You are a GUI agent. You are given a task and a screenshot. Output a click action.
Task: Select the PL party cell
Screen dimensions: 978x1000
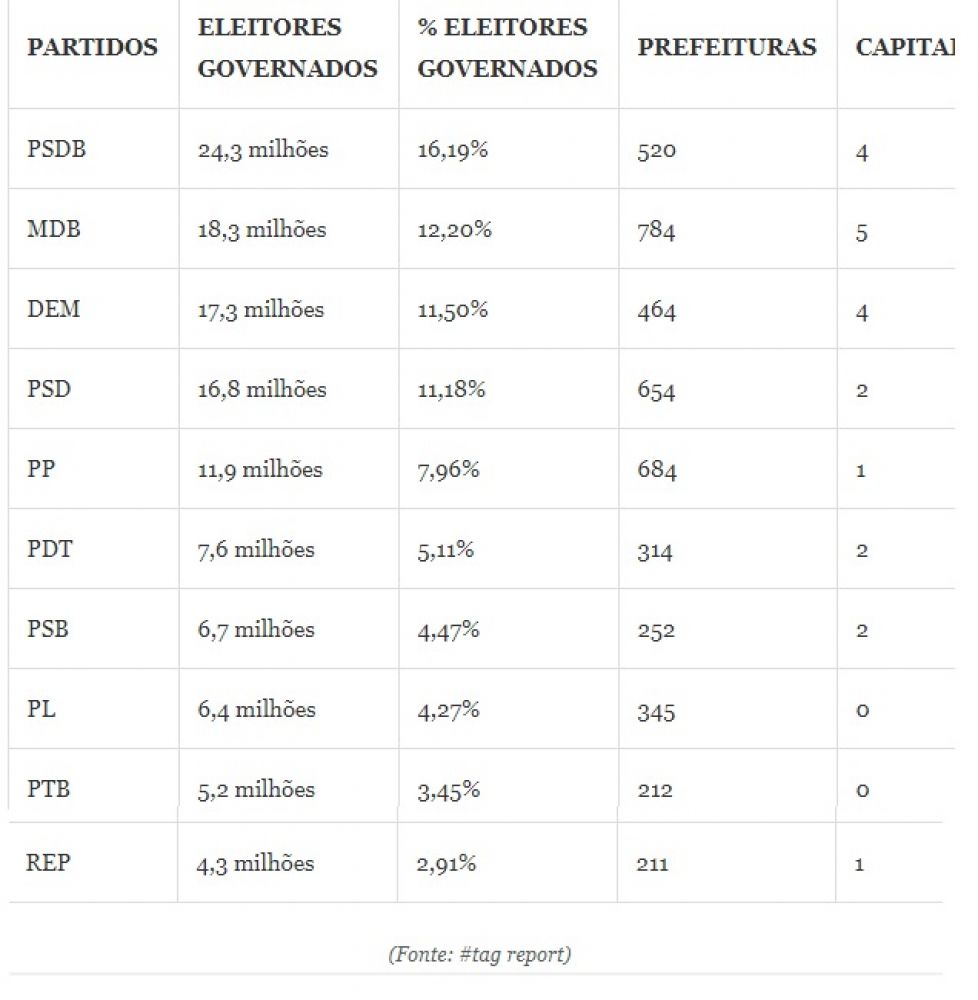click(41, 710)
